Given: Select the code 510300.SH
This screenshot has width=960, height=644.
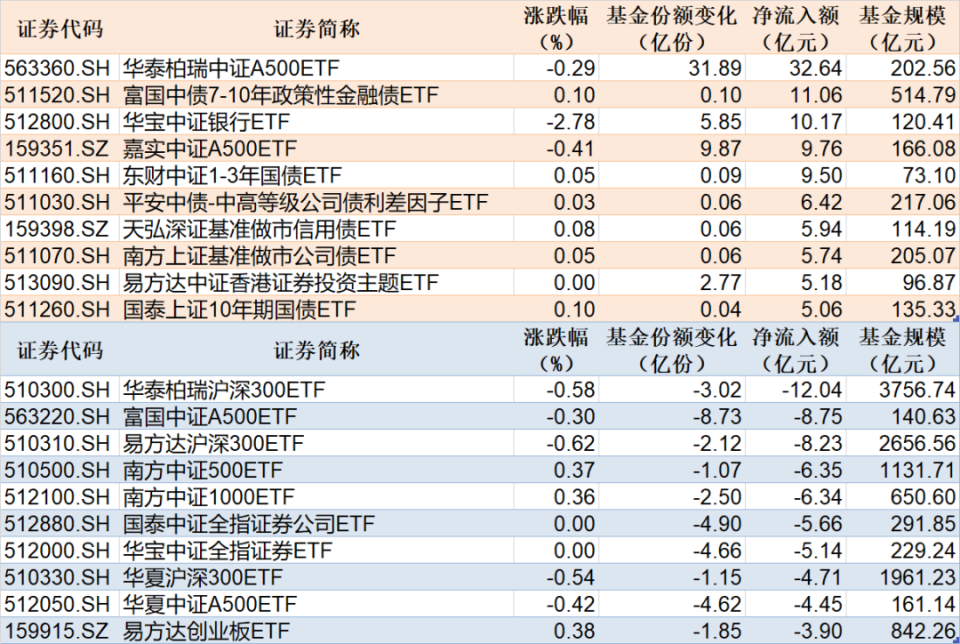Looking at the screenshot, I should click(x=57, y=390).
